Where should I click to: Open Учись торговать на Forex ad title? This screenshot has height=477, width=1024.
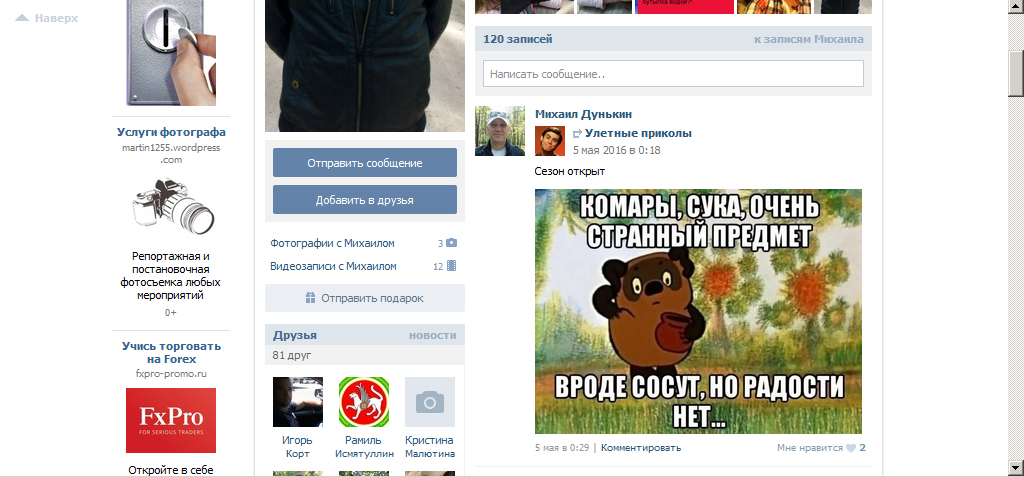[x=171, y=352]
